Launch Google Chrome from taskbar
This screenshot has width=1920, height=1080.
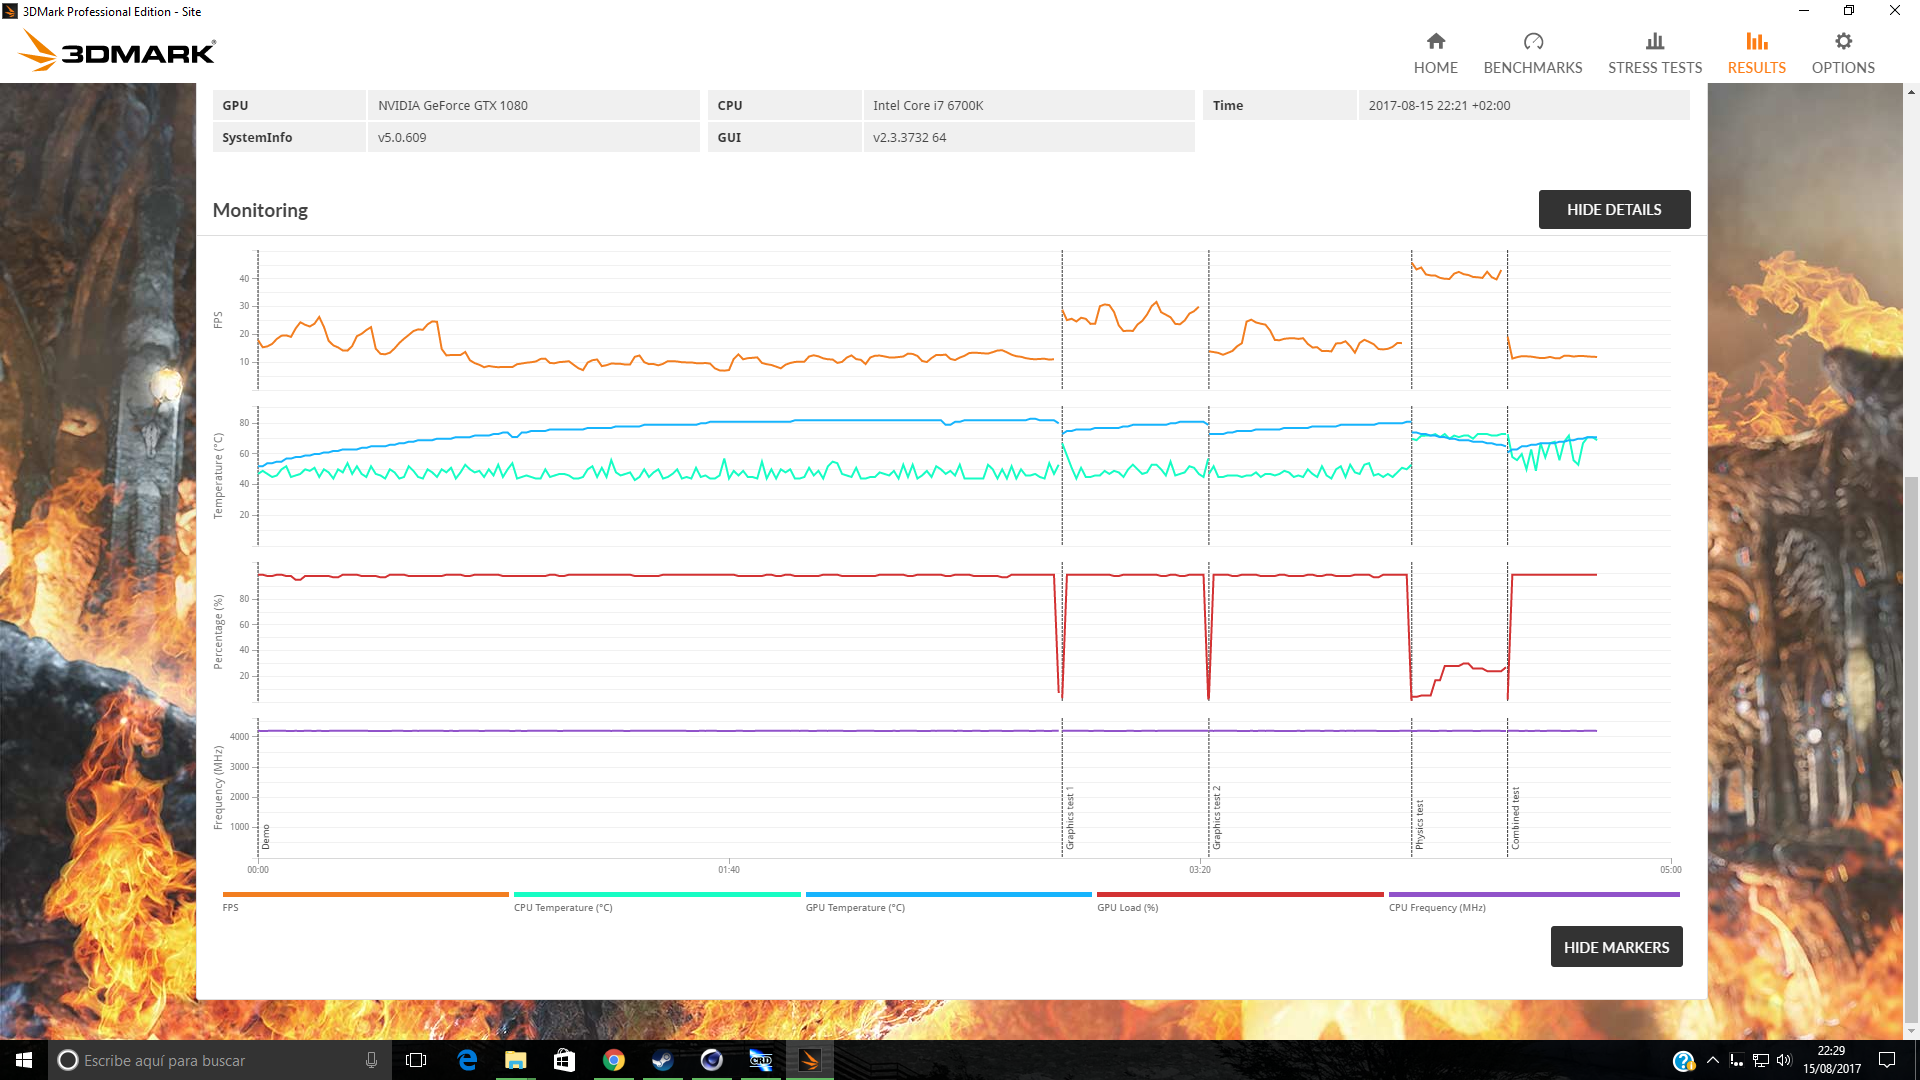pos(613,1060)
